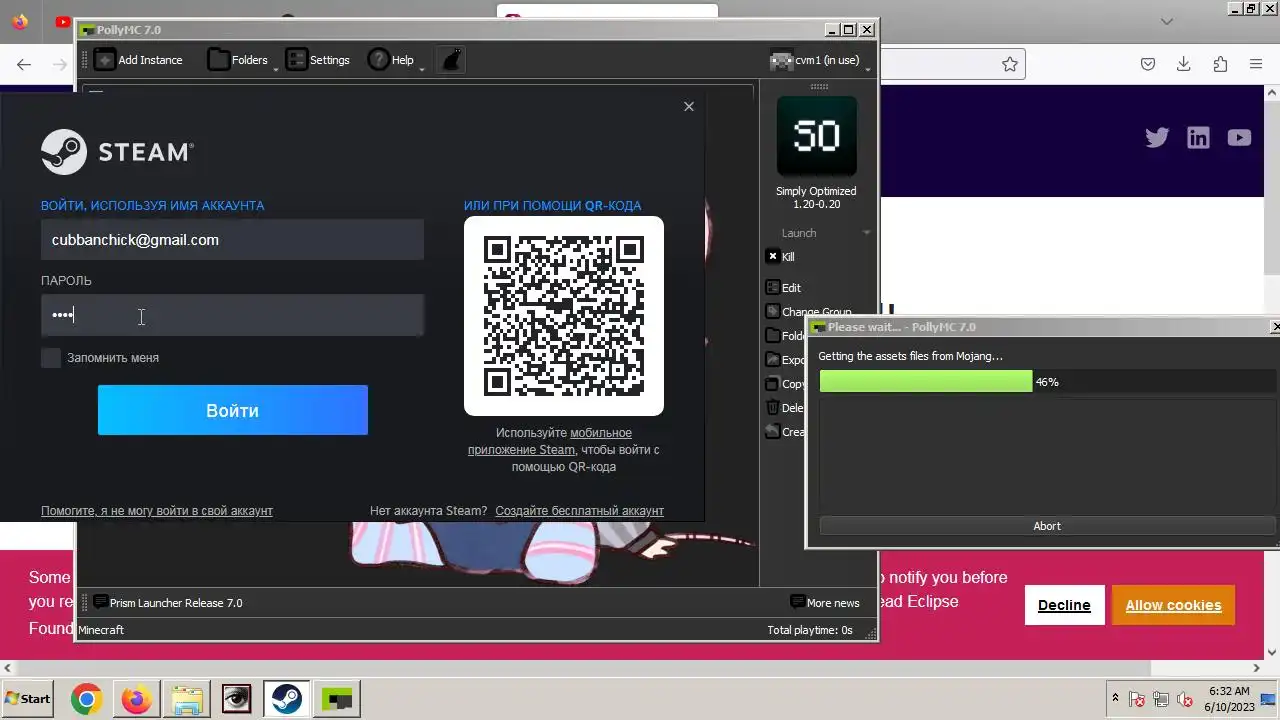Click the Войти sign-in button
This screenshot has height=720, width=1280.
pyautogui.click(x=233, y=410)
